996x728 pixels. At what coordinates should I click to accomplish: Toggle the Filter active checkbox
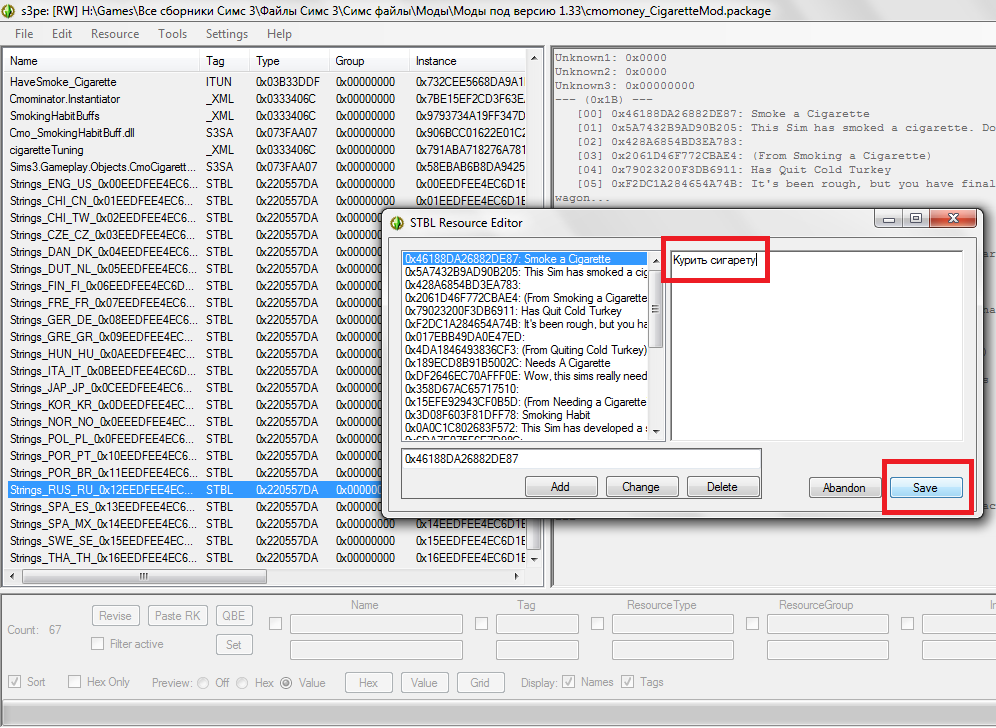point(98,644)
